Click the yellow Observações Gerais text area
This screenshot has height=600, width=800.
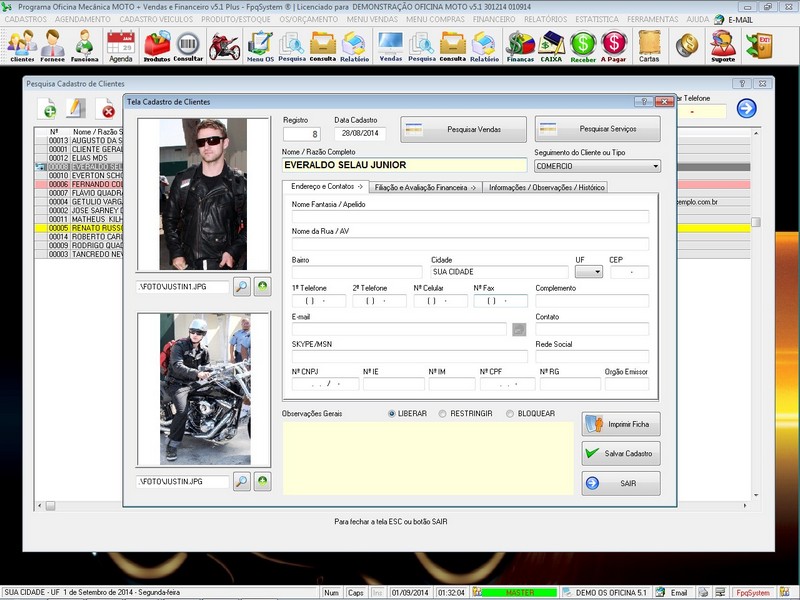(427, 457)
